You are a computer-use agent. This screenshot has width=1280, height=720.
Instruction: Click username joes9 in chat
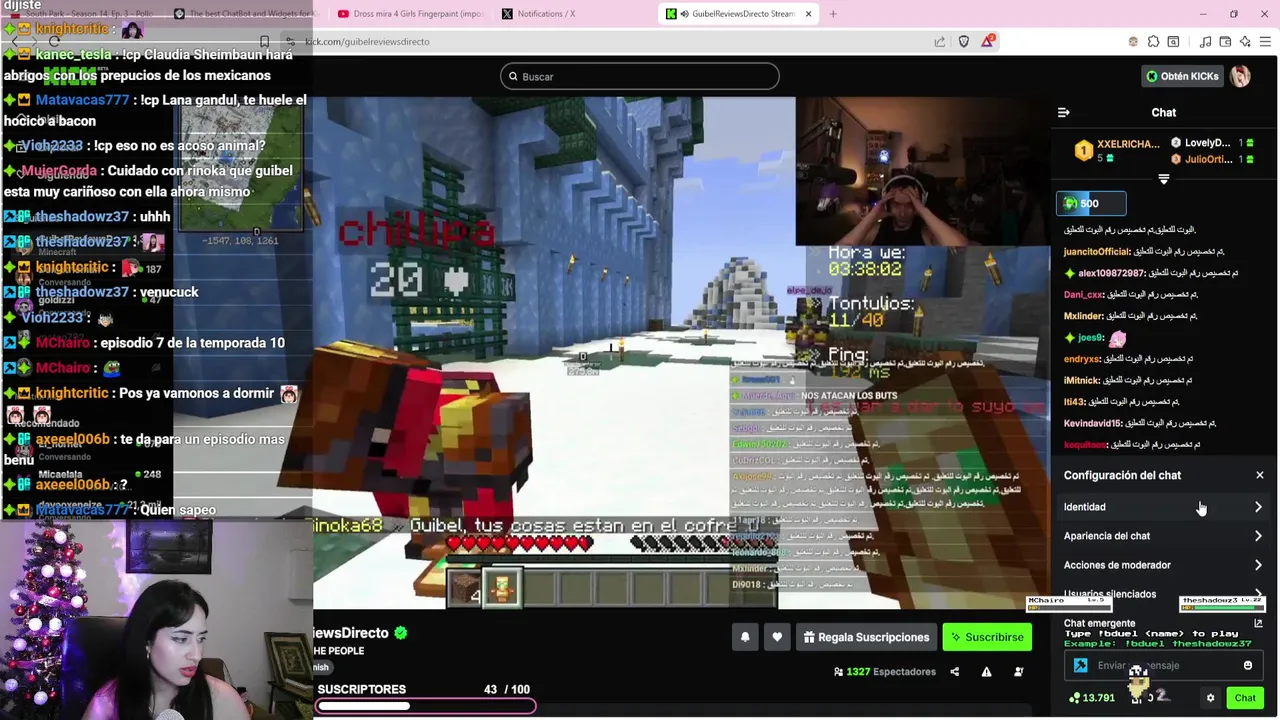point(1090,338)
